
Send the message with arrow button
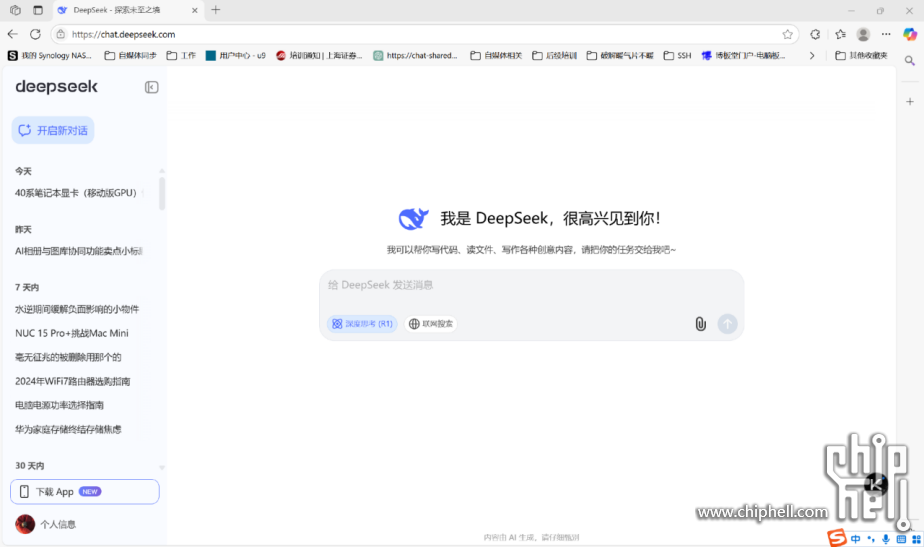pyautogui.click(x=727, y=324)
